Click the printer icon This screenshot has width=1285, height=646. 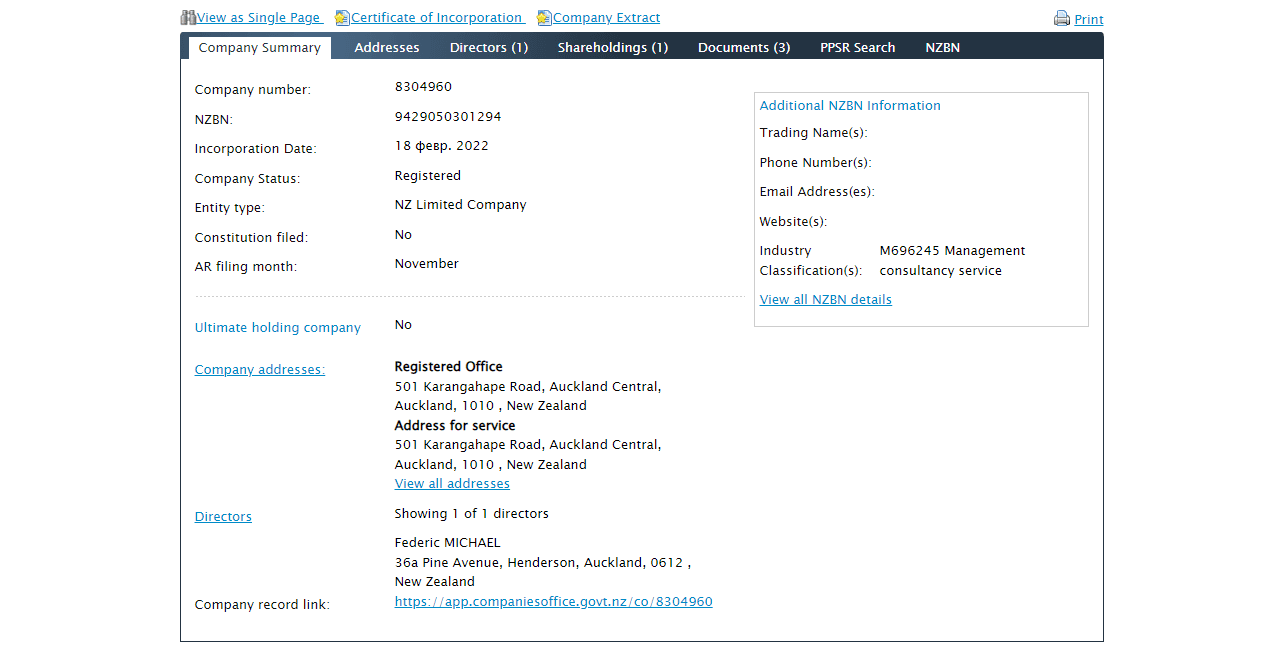1062,19
